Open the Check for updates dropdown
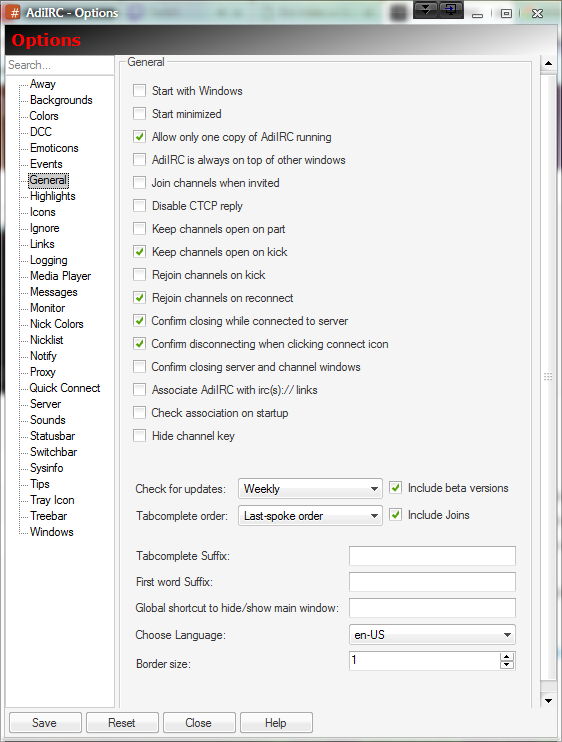The height and width of the screenshot is (742, 562). click(310, 488)
